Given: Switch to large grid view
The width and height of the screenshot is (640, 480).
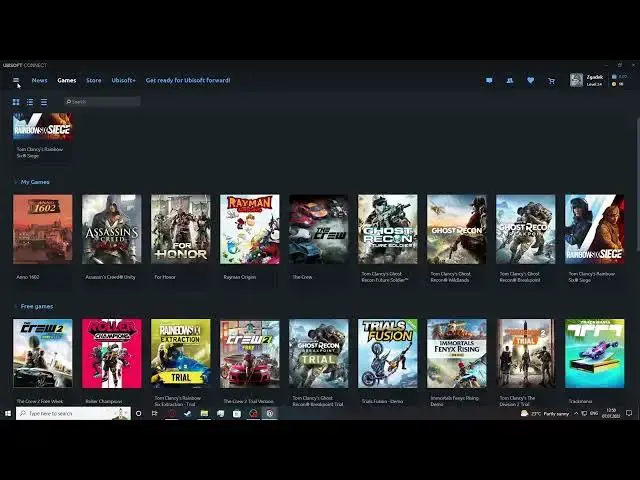Looking at the screenshot, I should click(16, 102).
